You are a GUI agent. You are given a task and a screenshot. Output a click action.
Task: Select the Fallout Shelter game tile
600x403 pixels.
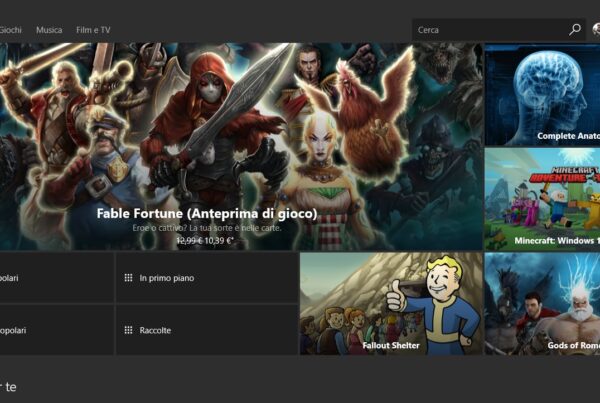click(x=391, y=303)
